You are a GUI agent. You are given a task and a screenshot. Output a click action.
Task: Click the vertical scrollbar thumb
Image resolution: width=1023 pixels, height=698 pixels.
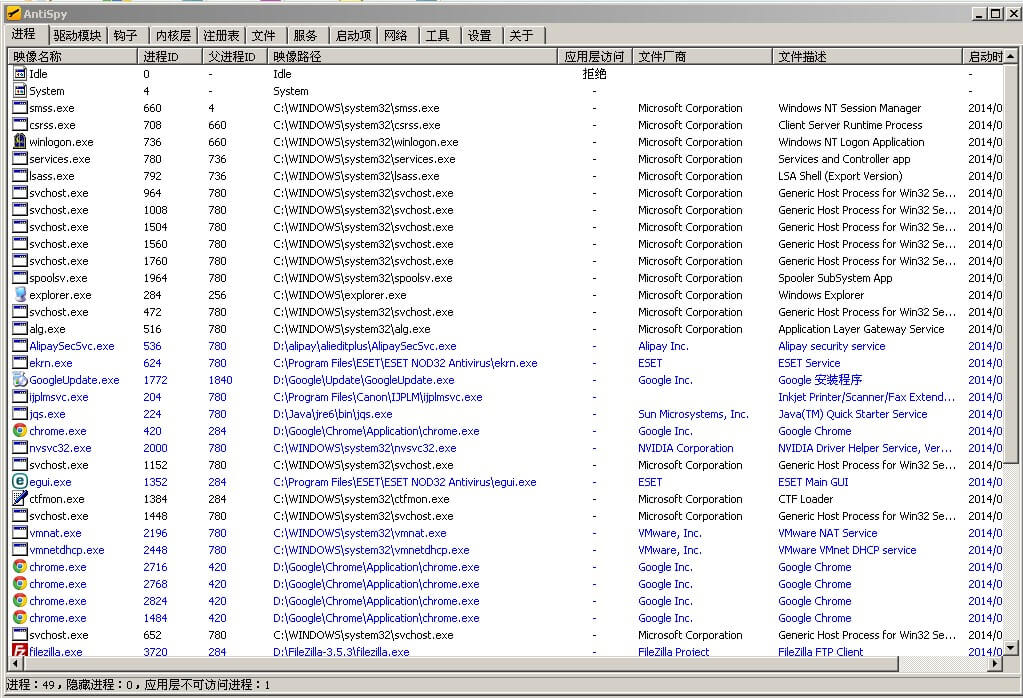(1011, 264)
